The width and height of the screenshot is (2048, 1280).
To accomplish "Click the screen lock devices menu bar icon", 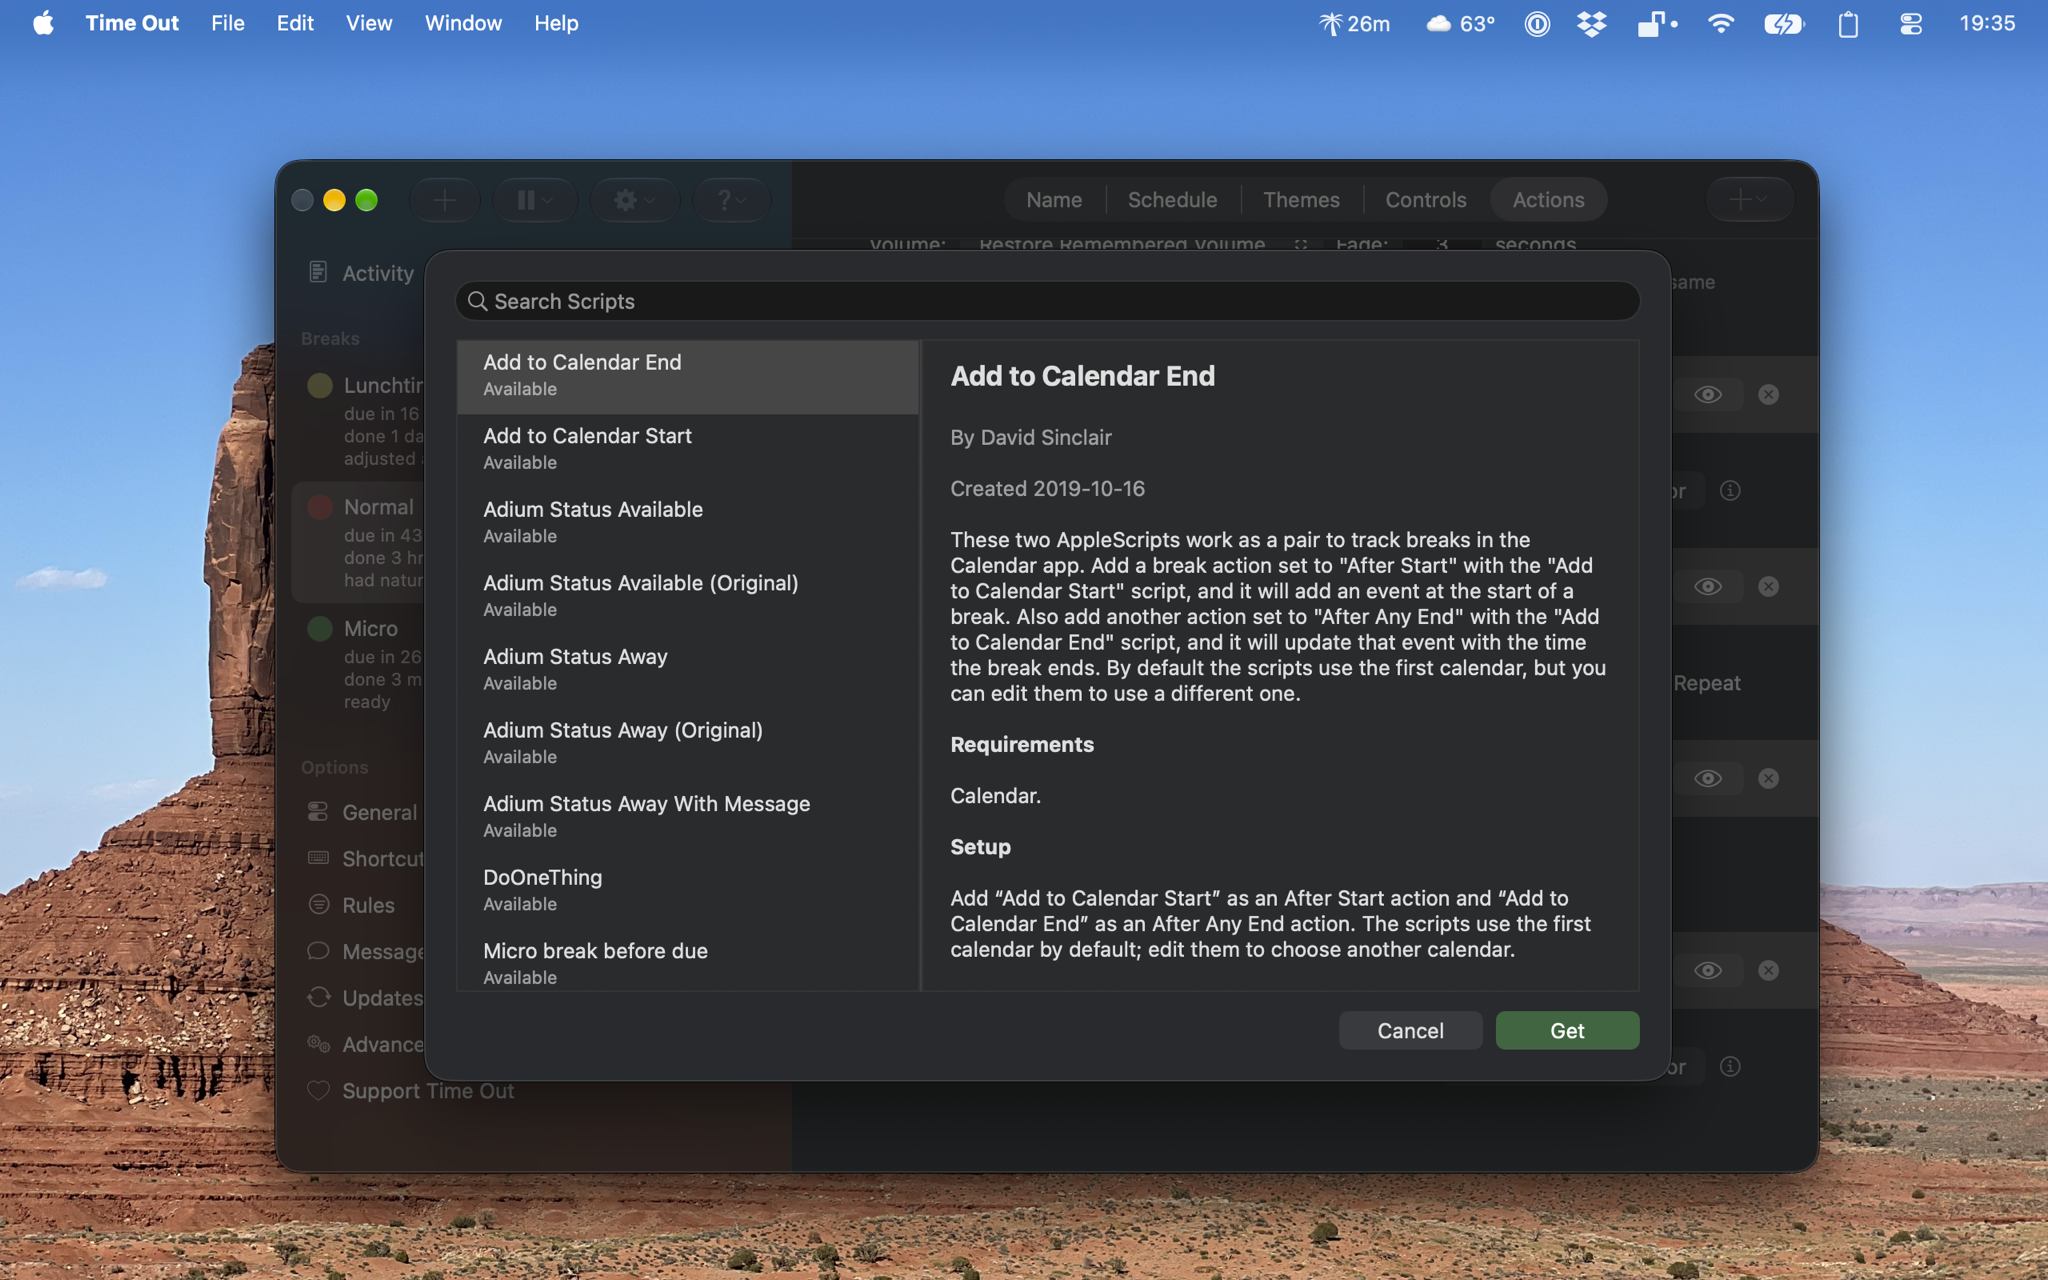I will click(x=1656, y=23).
